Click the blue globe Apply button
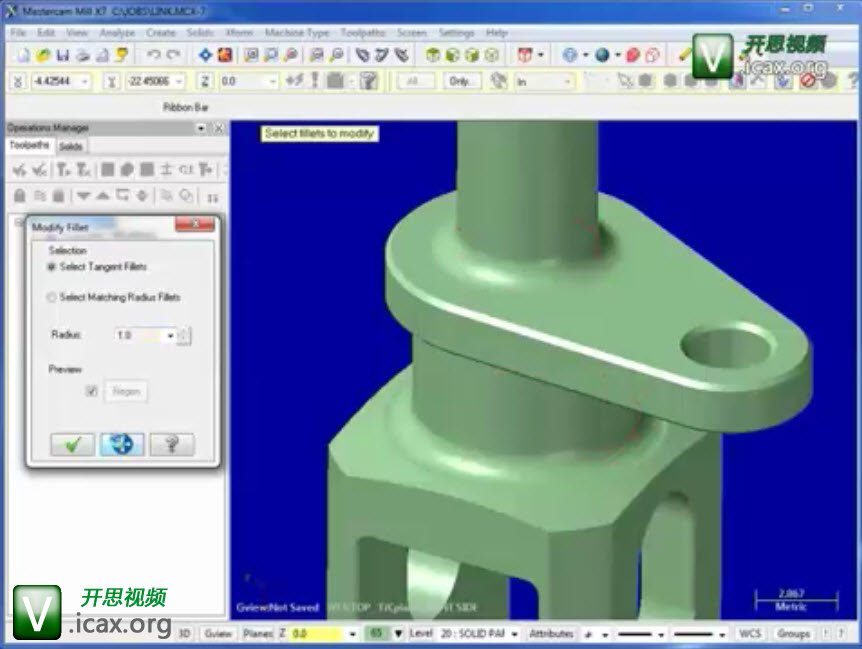Screen dimensions: 862x649 click(122, 445)
